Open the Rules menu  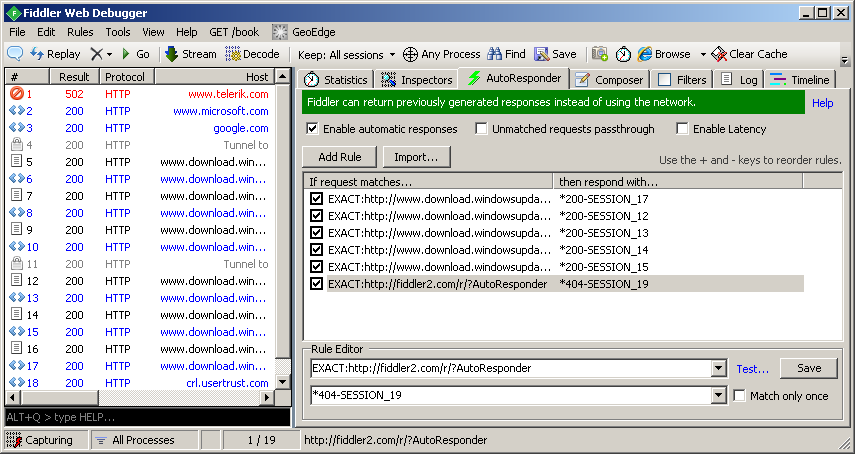pos(80,32)
